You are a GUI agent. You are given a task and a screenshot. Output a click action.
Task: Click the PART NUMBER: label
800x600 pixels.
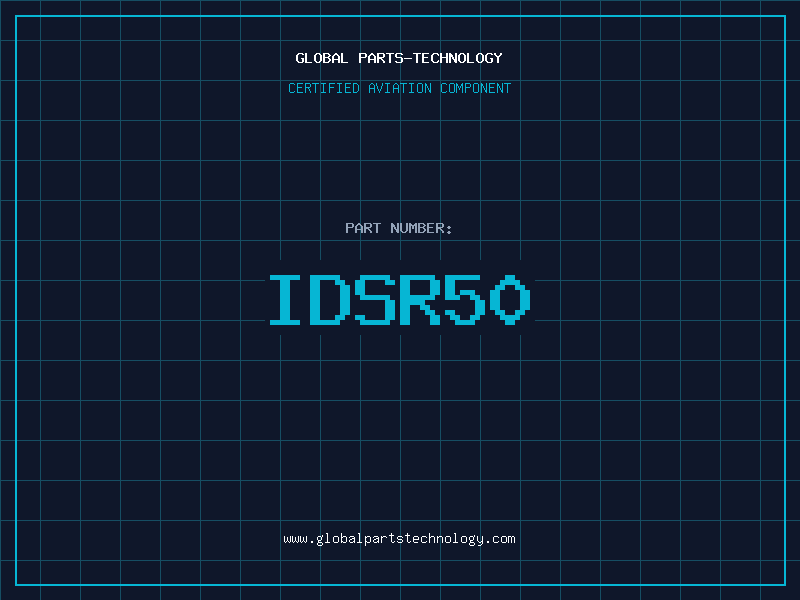click(x=399, y=229)
